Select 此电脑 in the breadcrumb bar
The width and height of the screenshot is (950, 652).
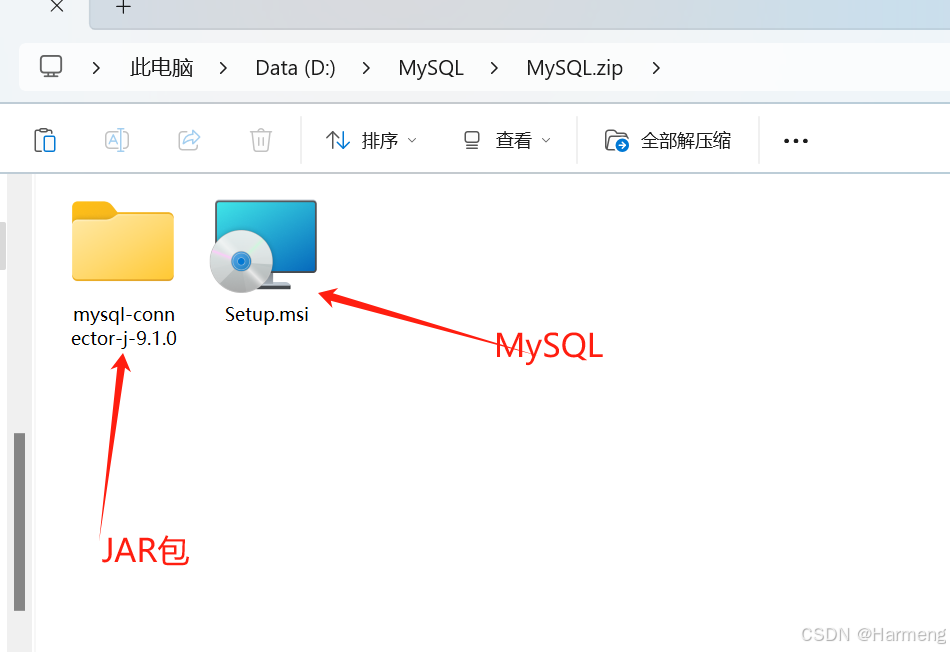pyautogui.click(x=161, y=67)
